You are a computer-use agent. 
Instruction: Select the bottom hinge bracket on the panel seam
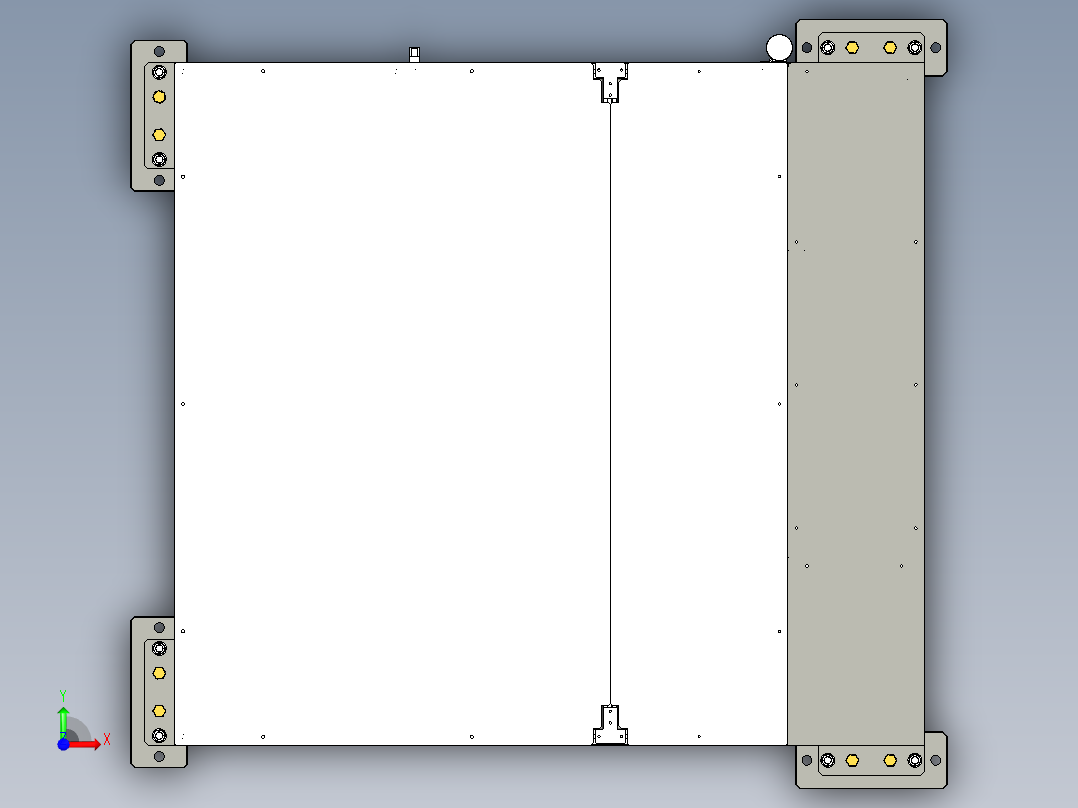(x=610, y=725)
